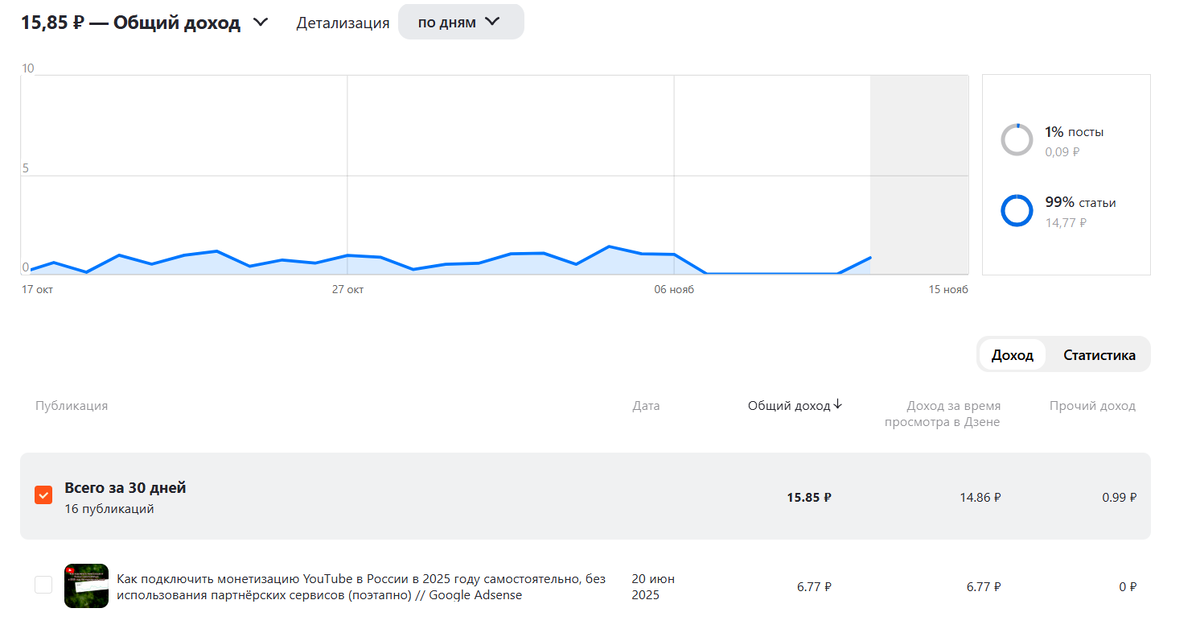Click the 15 нояб axis label
Image resolution: width=1200 pixels, height=629 pixels.
pos(948,289)
